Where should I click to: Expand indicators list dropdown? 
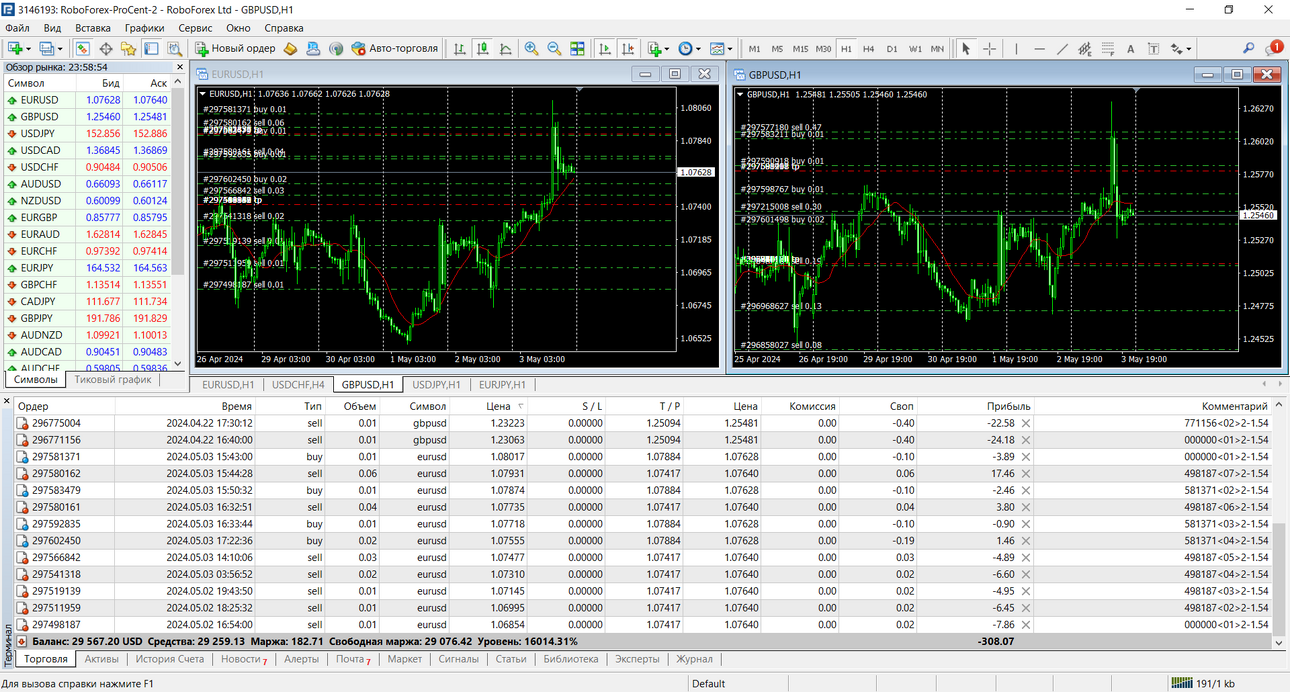pos(668,48)
